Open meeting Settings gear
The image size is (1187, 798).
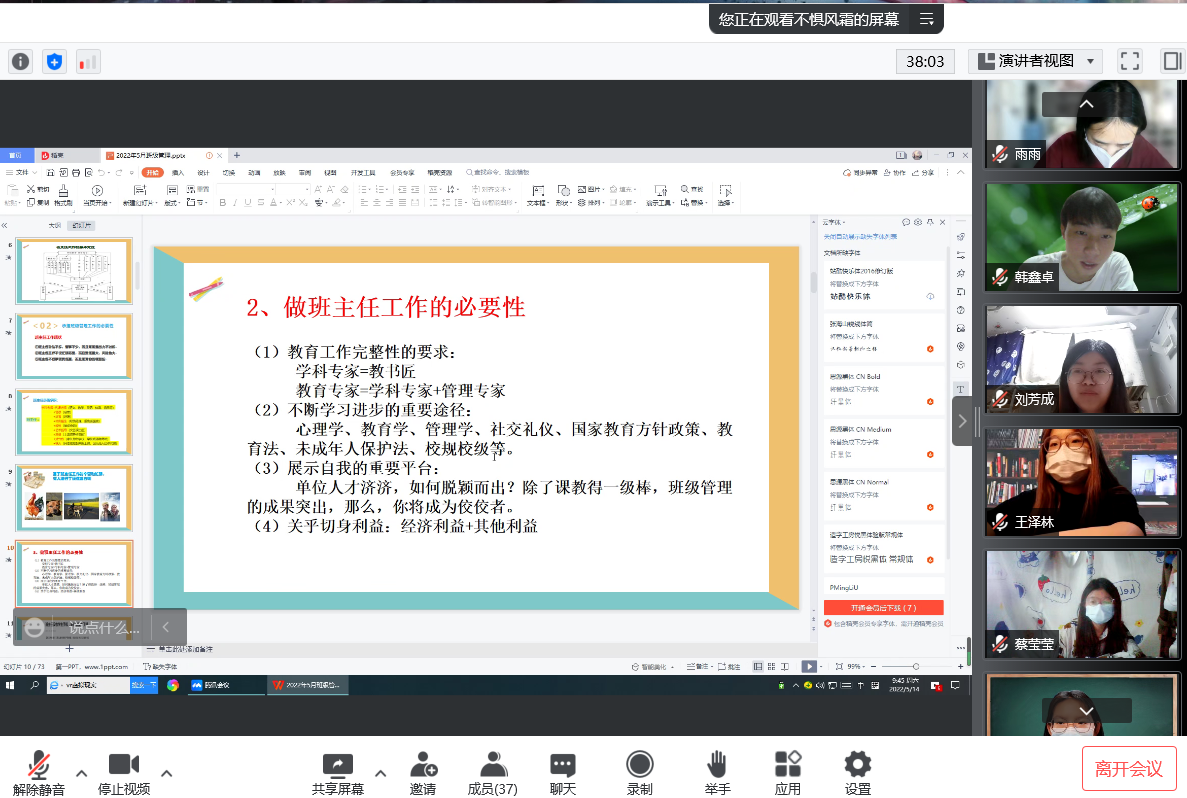pyautogui.click(x=857, y=773)
